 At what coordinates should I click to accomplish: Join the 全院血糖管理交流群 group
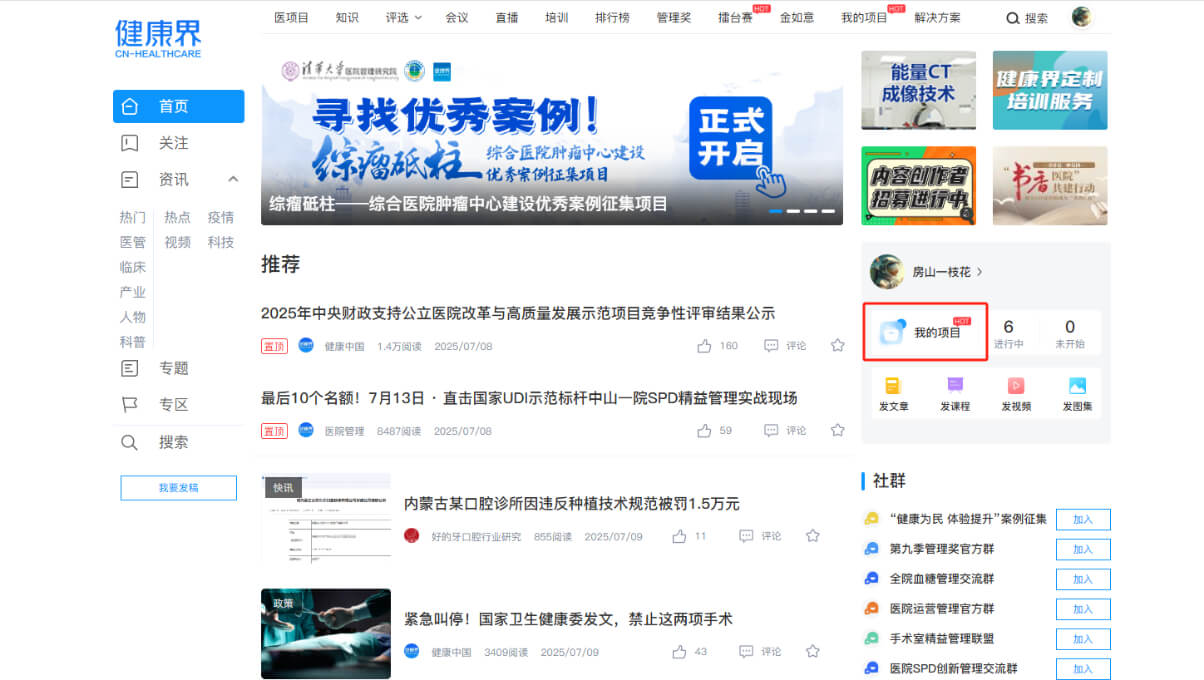[x=1083, y=580]
